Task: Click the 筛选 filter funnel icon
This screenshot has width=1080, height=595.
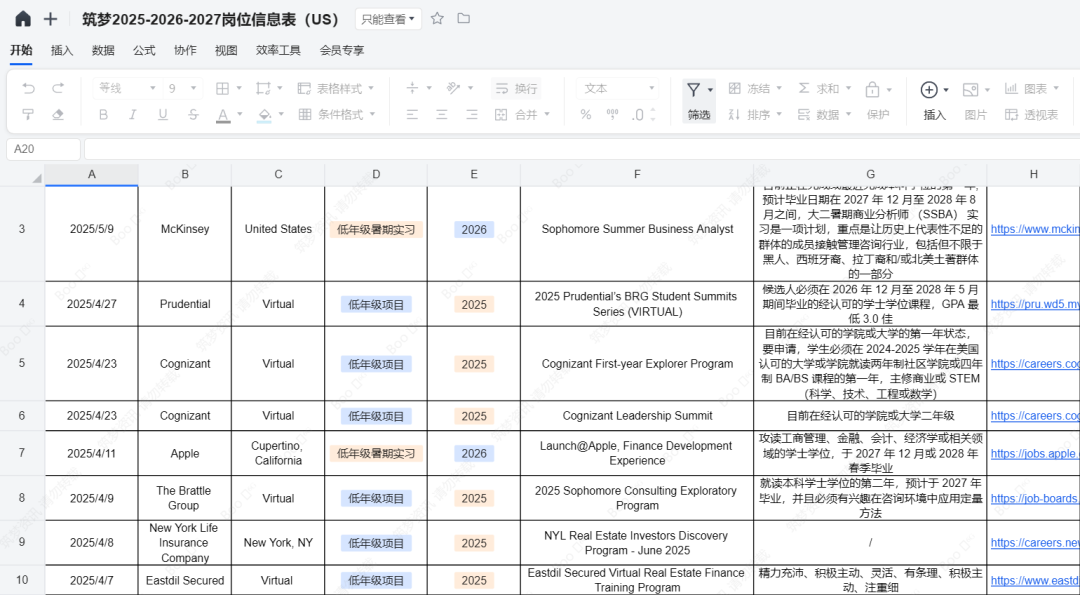Action: click(694, 90)
